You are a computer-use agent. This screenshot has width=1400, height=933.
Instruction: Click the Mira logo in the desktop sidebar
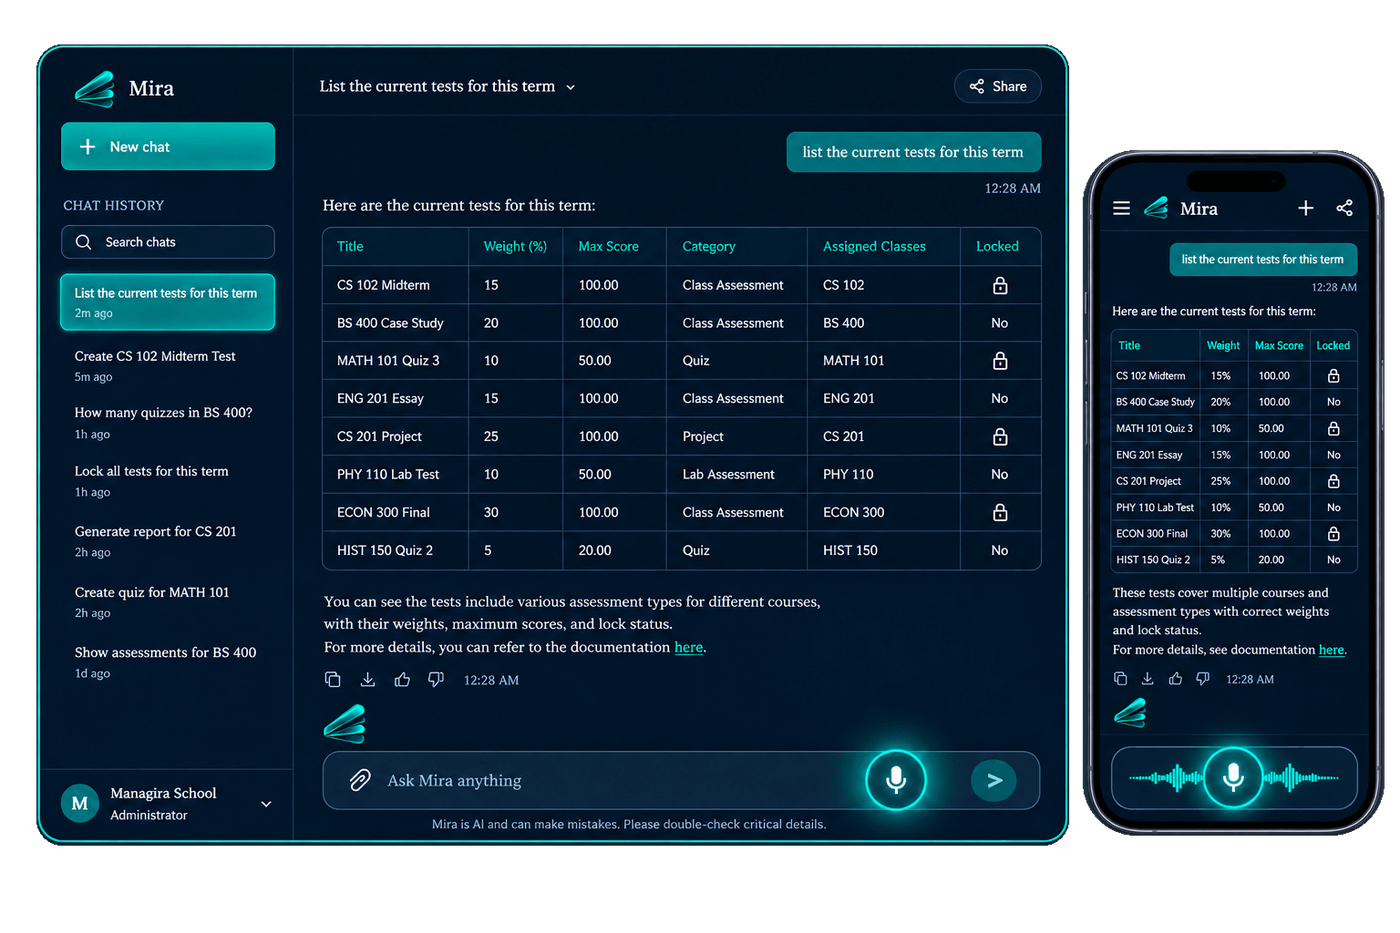[95, 89]
